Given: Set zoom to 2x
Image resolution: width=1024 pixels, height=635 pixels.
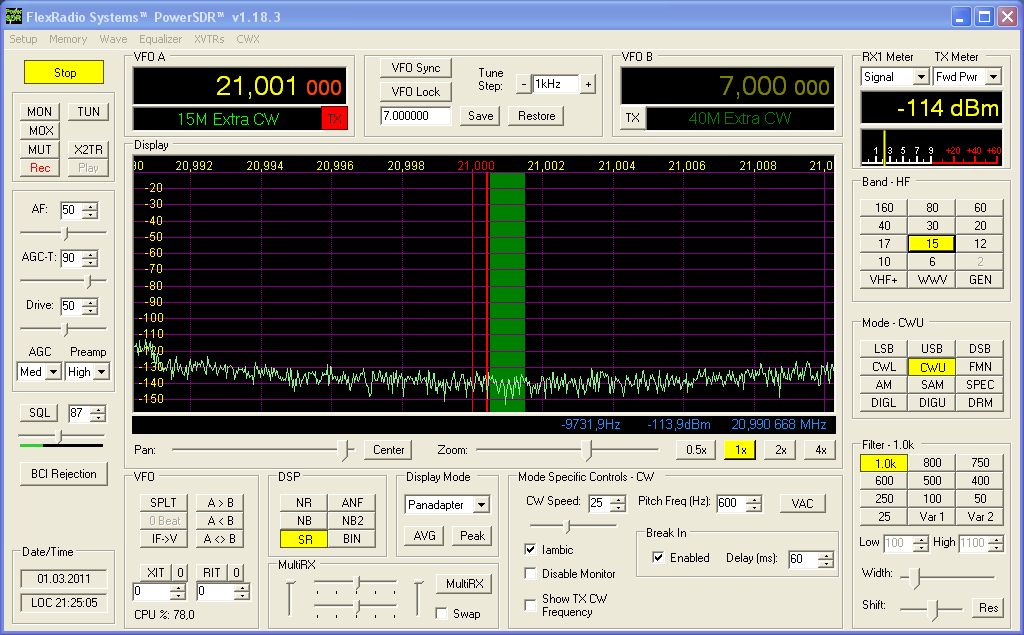Looking at the screenshot, I should [780, 449].
